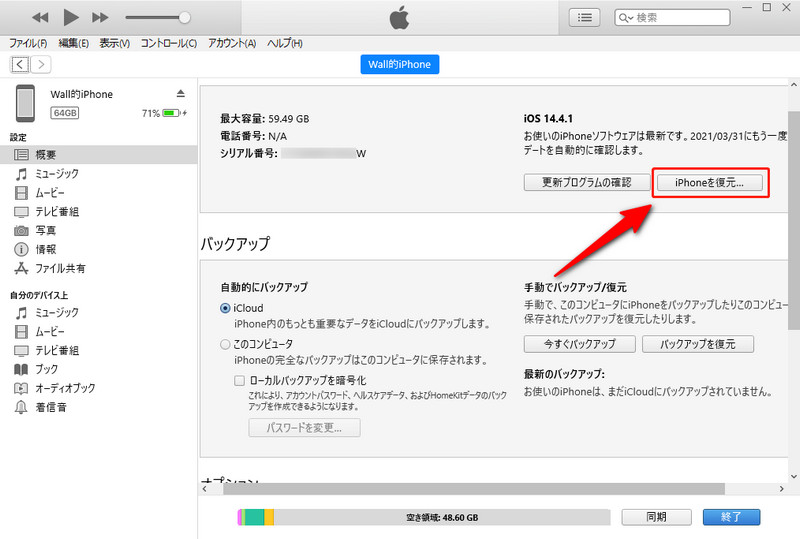This screenshot has width=800, height=539.
Task: Click the 検索 search field
Action: (x=672, y=18)
